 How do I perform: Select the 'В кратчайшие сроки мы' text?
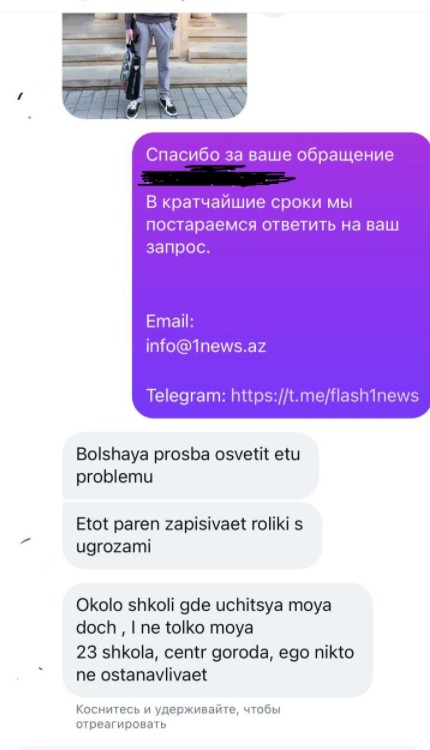tap(249, 202)
